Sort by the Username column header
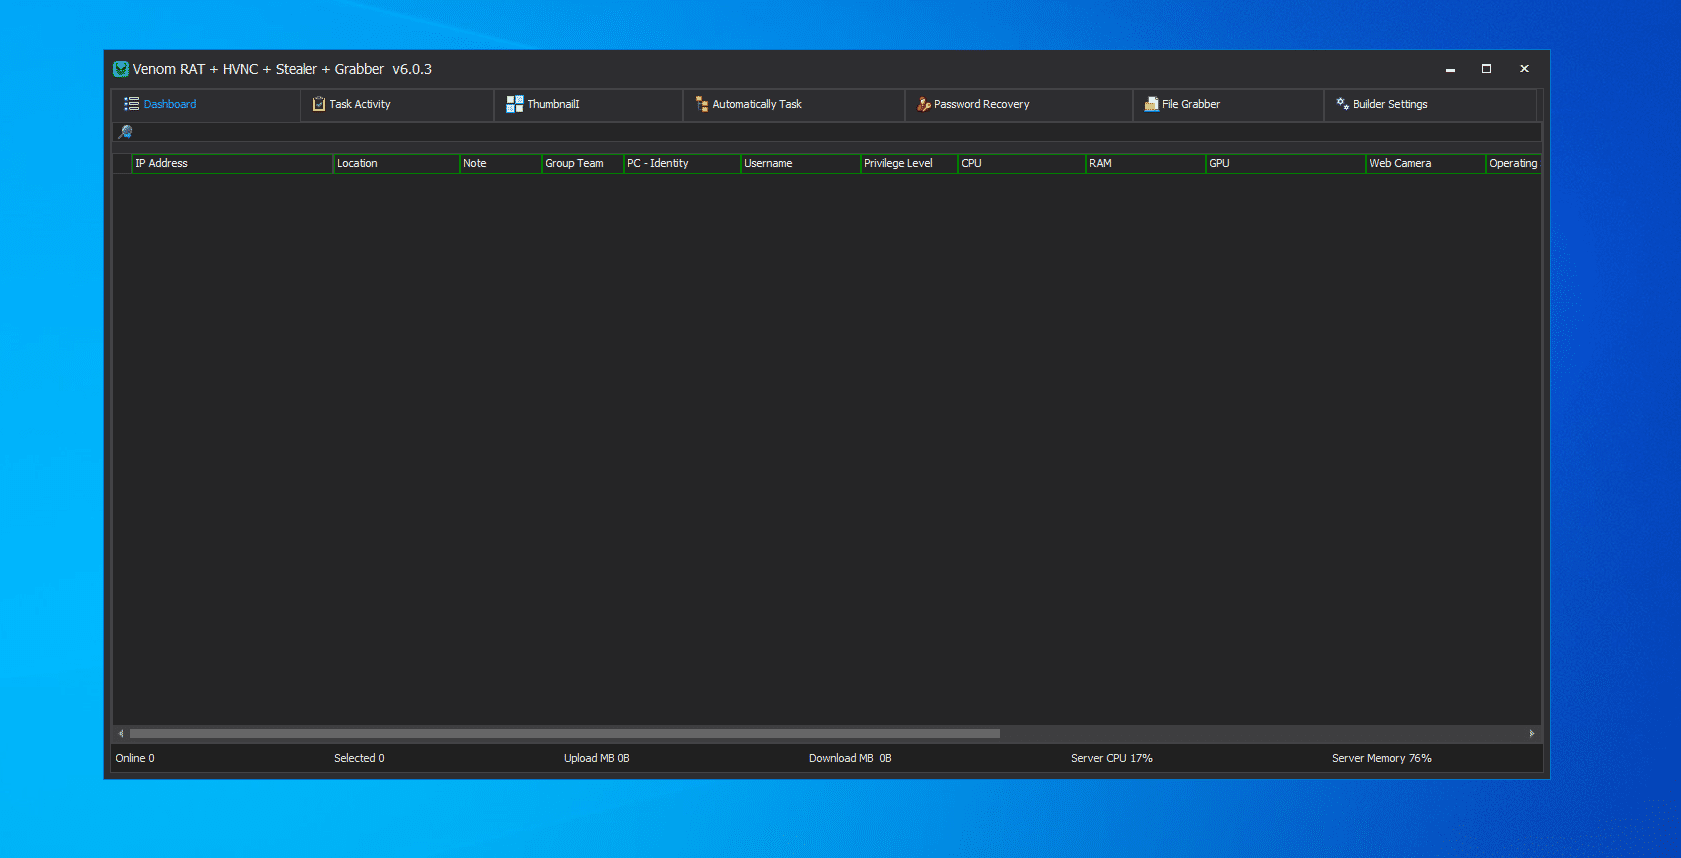This screenshot has height=858, width=1681. 800,163
